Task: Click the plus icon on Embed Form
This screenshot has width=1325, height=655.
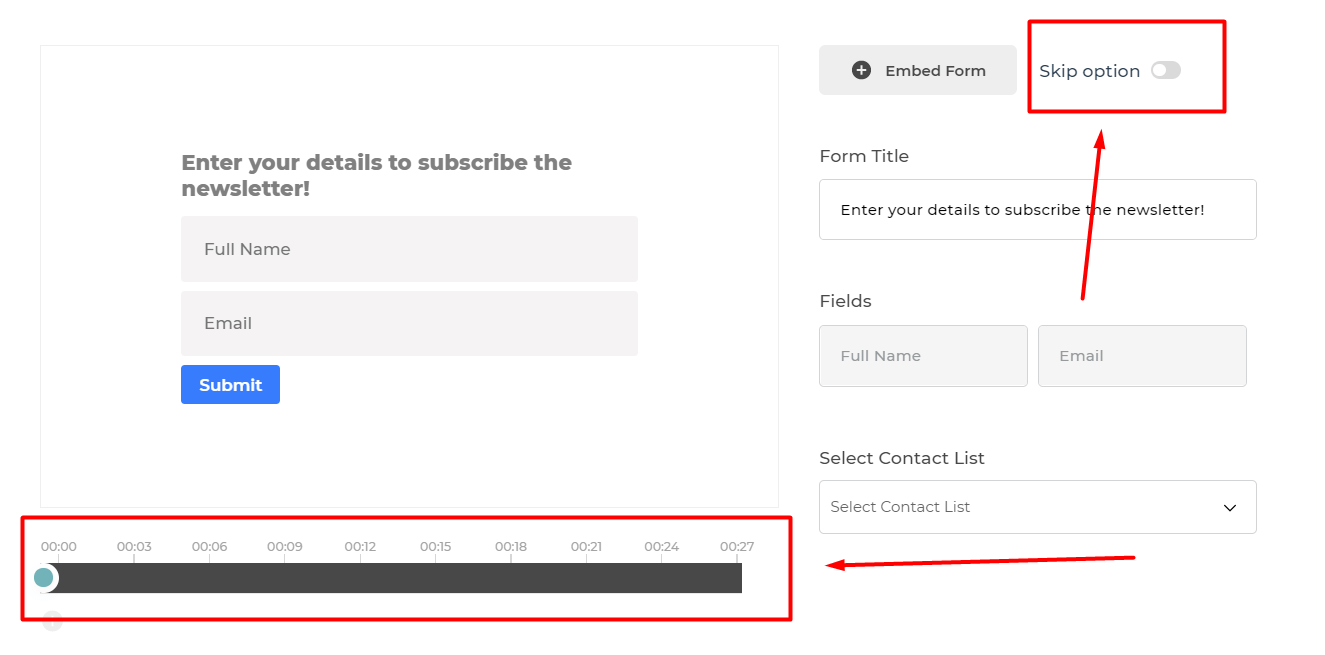Action: click(861, 71)
